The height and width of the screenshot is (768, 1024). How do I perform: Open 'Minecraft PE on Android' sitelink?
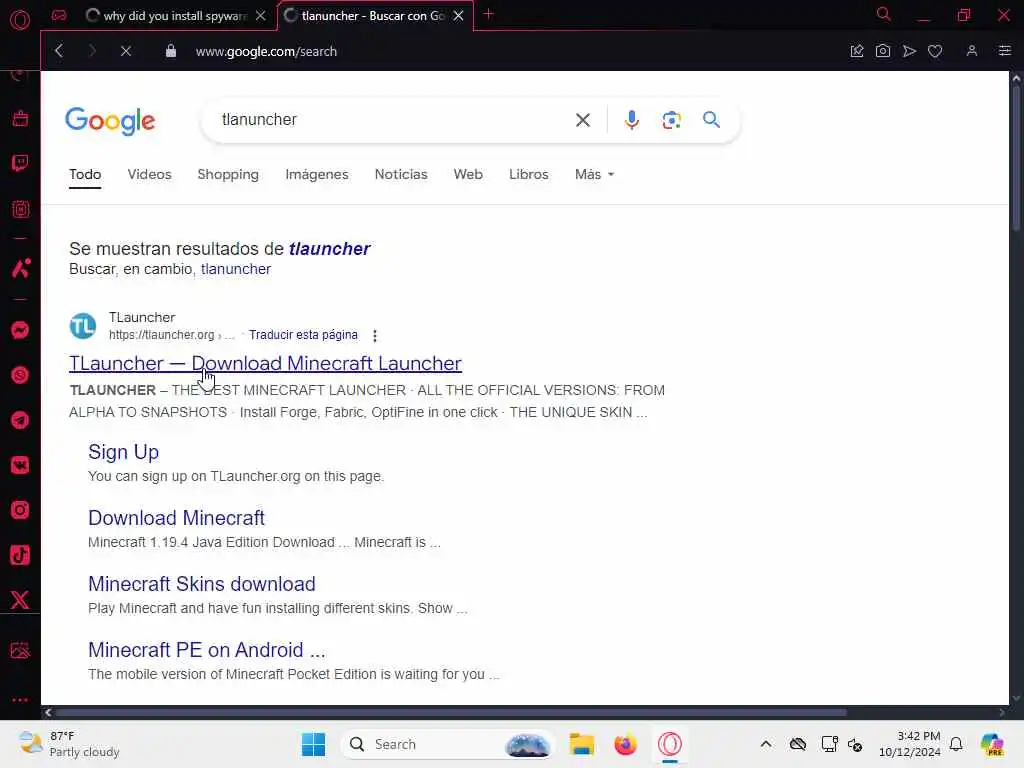[x=206, y=650]
